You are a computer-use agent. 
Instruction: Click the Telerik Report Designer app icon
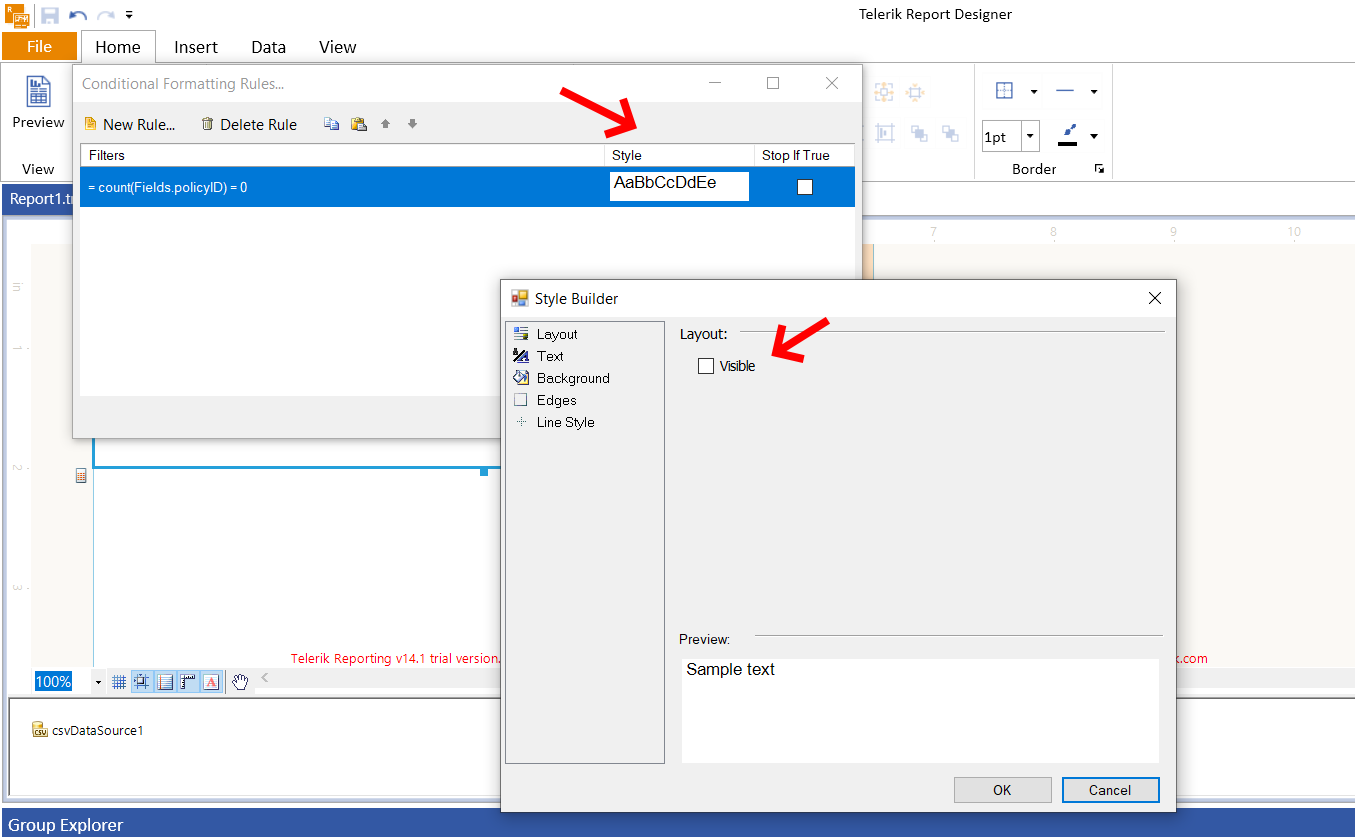point(15,14)
